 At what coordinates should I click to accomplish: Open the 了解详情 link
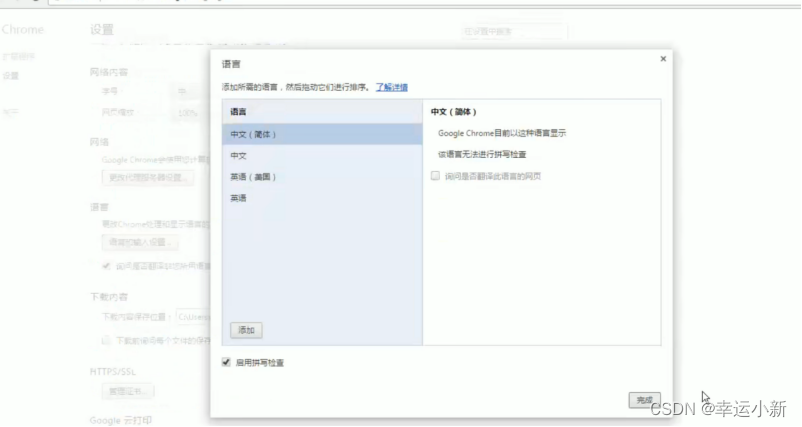coord(391,87)
